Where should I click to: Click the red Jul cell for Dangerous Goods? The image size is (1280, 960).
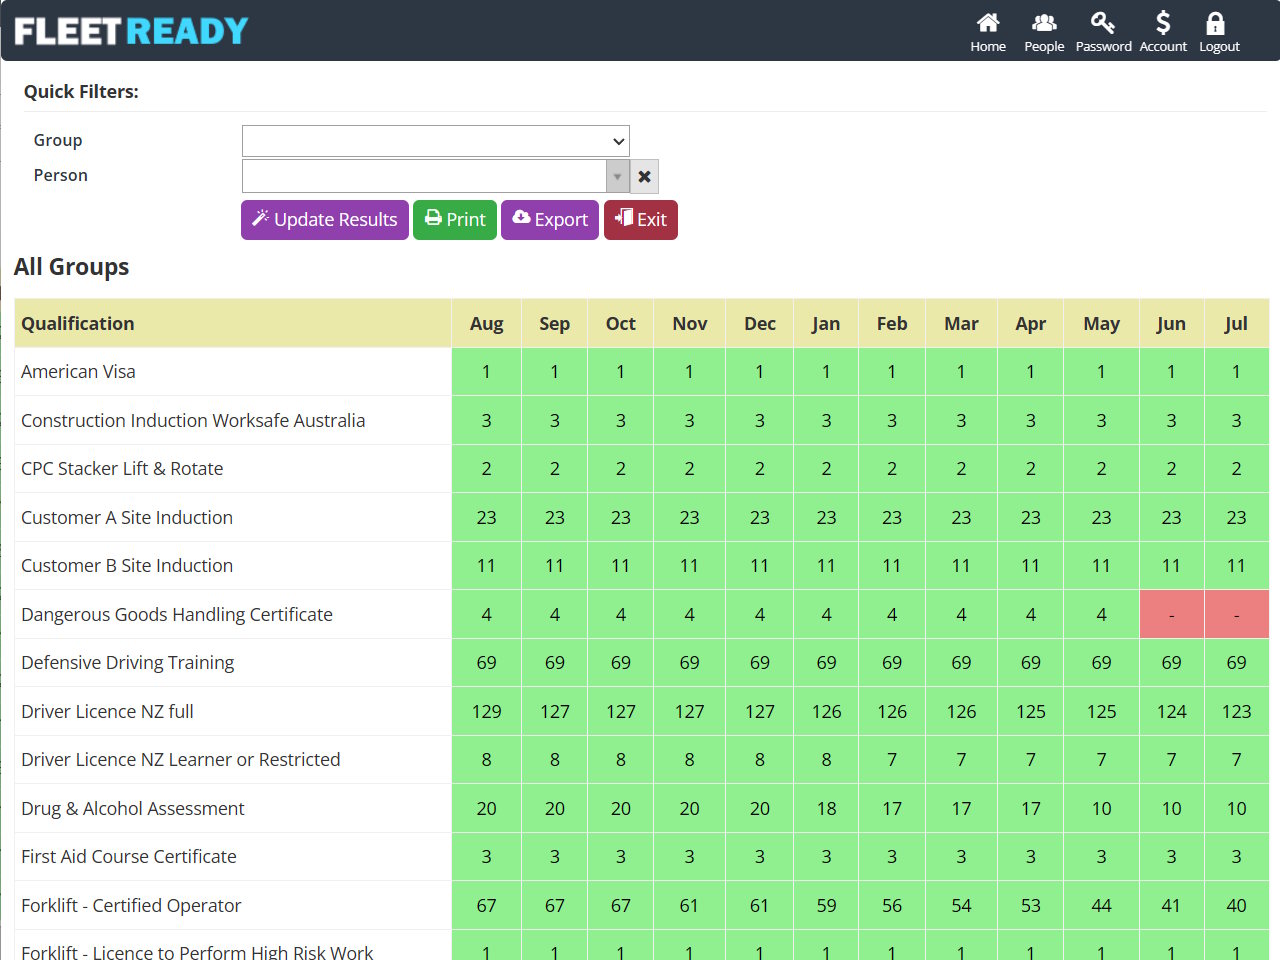coord(1237,614)
